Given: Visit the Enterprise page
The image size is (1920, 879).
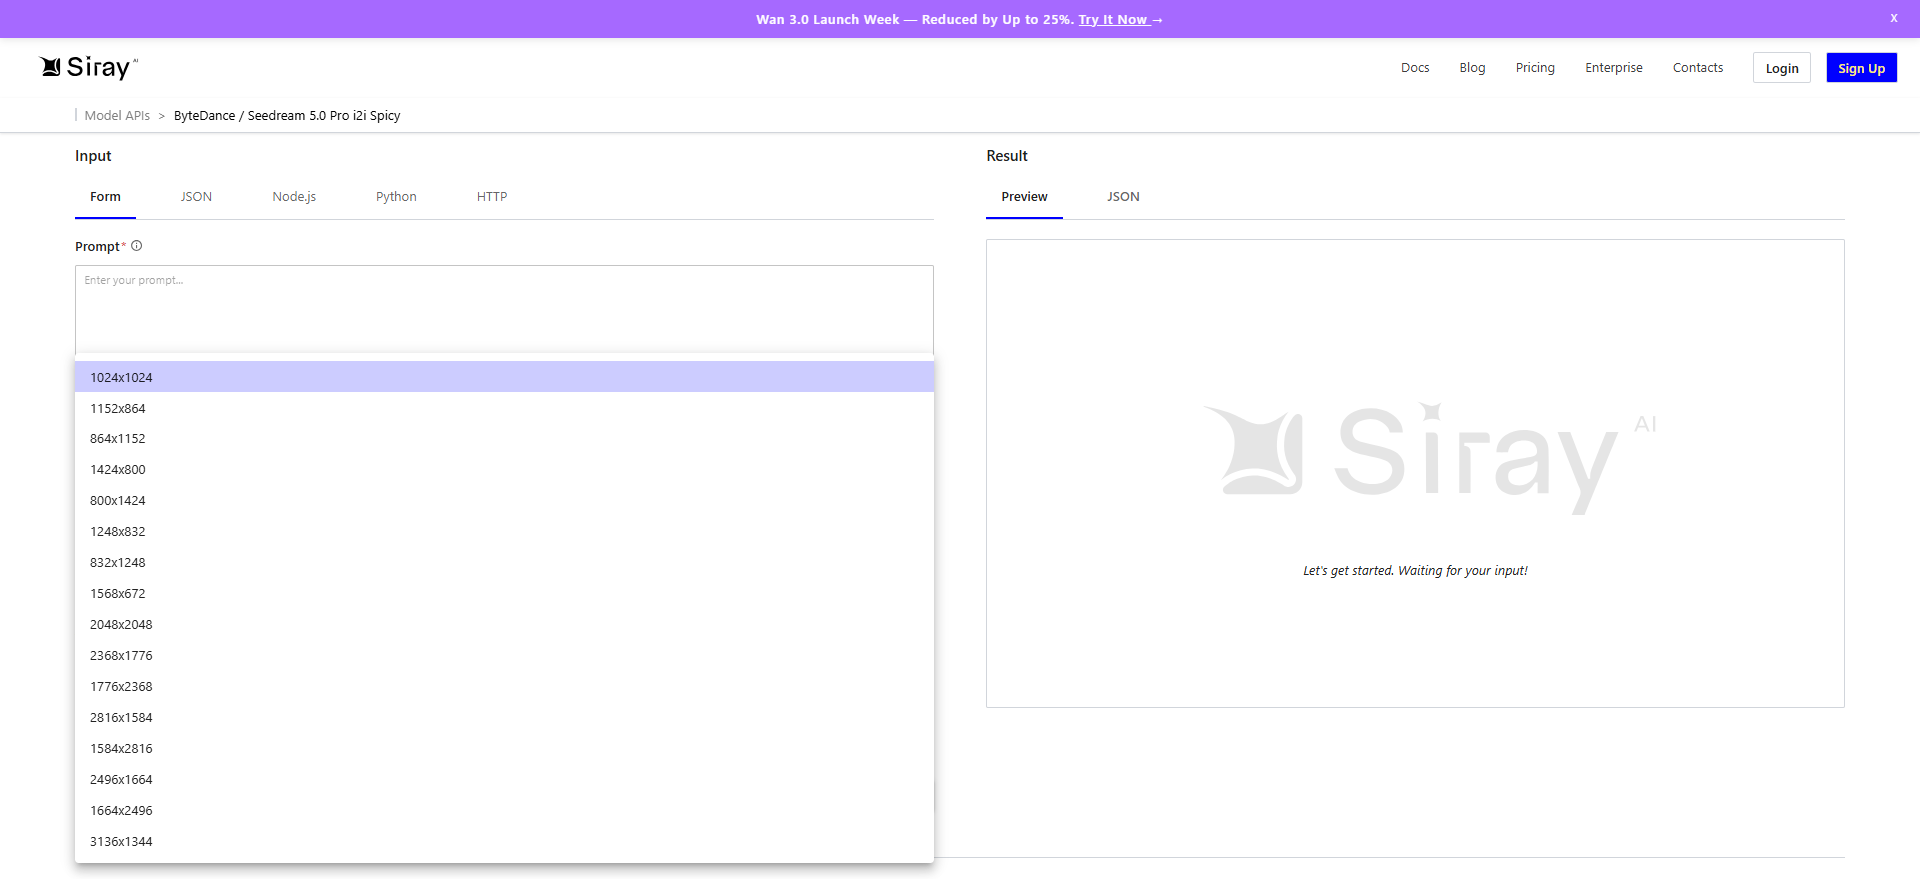Looking at the screenshot, I should (1614, 68).
